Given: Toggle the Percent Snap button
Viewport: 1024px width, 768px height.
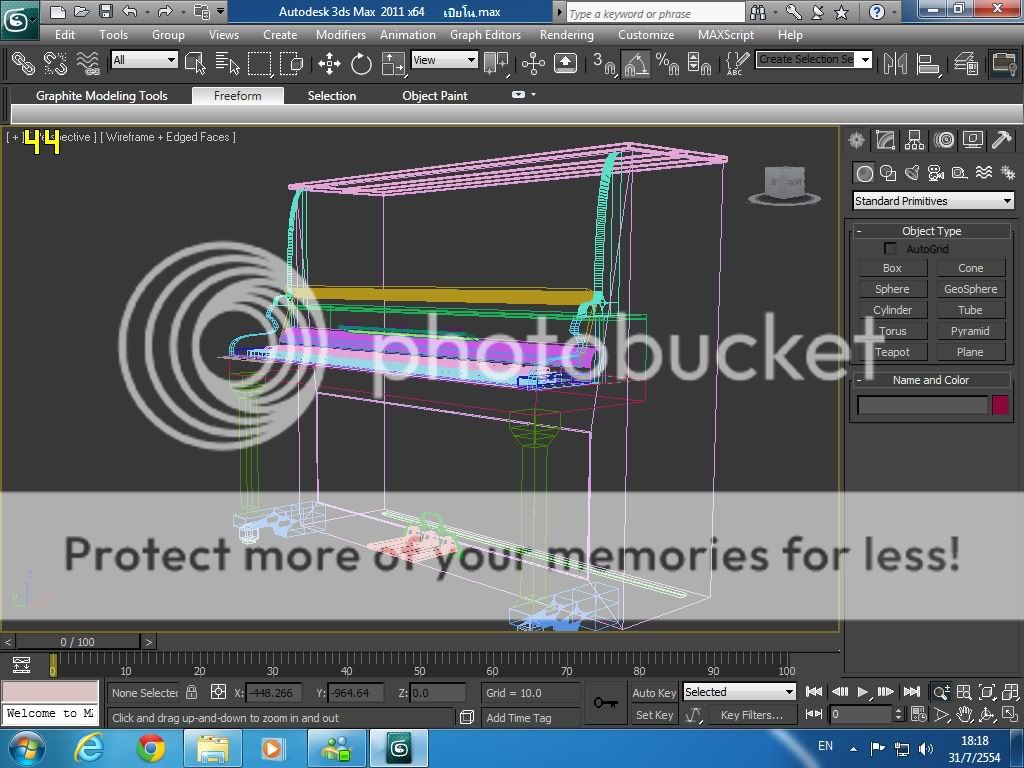Looking at the screenshot, I should click(667, 63).
